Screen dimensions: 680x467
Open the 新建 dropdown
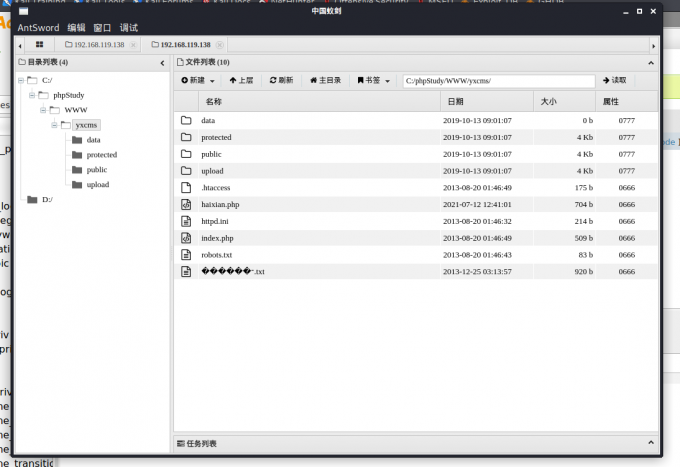point(198,80)
